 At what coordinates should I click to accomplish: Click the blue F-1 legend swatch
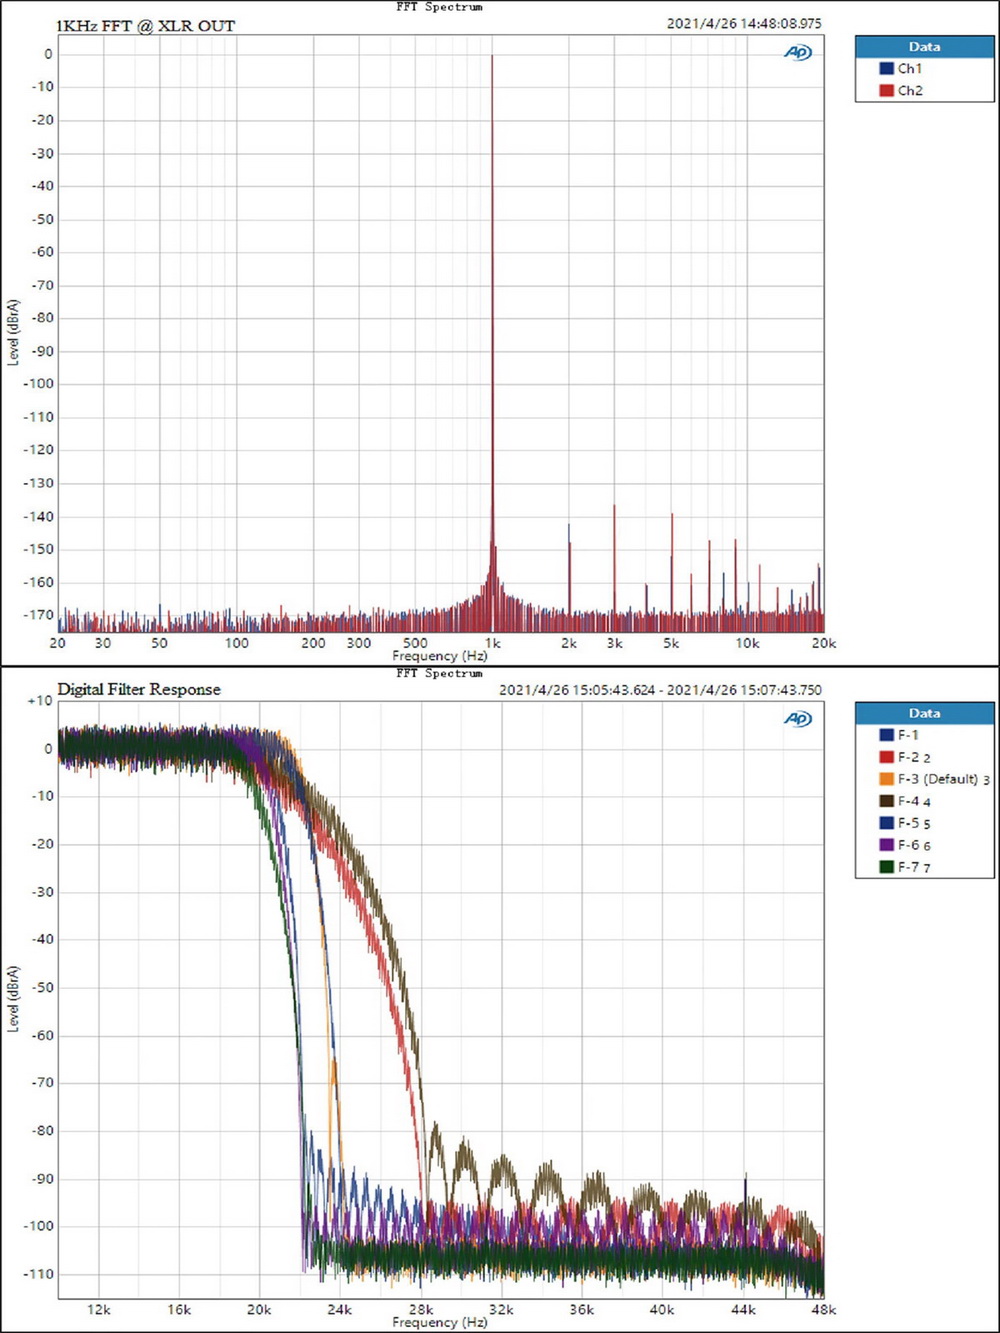coord(886,735)
